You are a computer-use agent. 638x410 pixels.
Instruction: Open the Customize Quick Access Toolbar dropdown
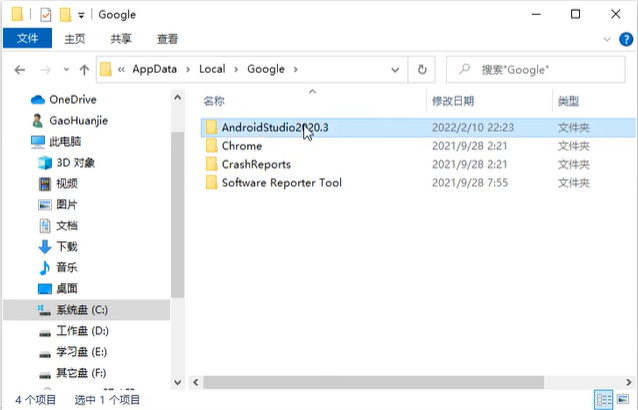(x=81, y=15)
